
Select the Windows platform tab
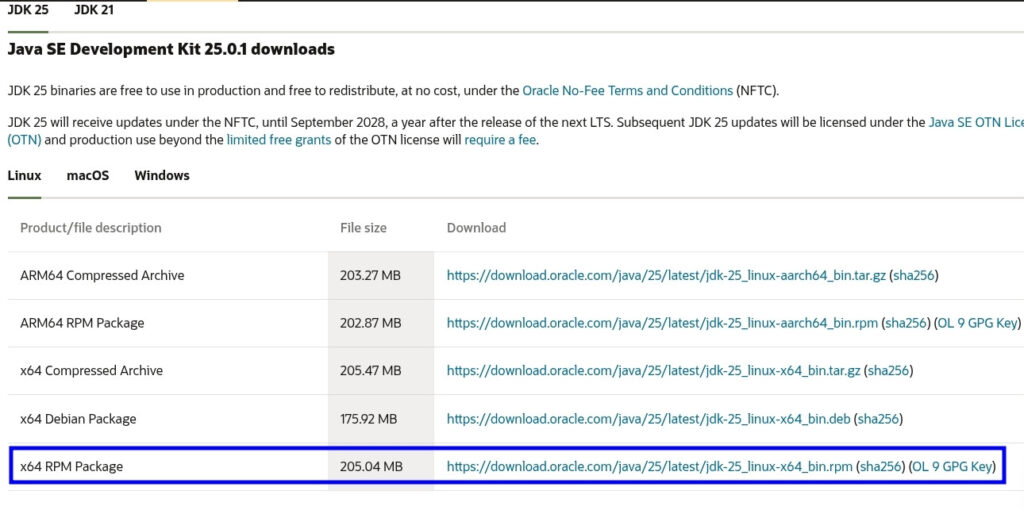point(162,175)
